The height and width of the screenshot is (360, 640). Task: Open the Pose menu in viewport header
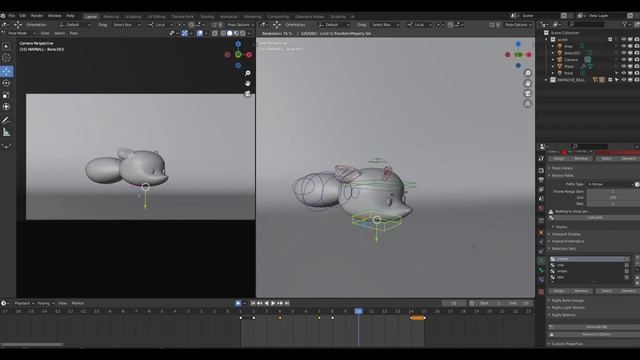click(x=73, y=33)
